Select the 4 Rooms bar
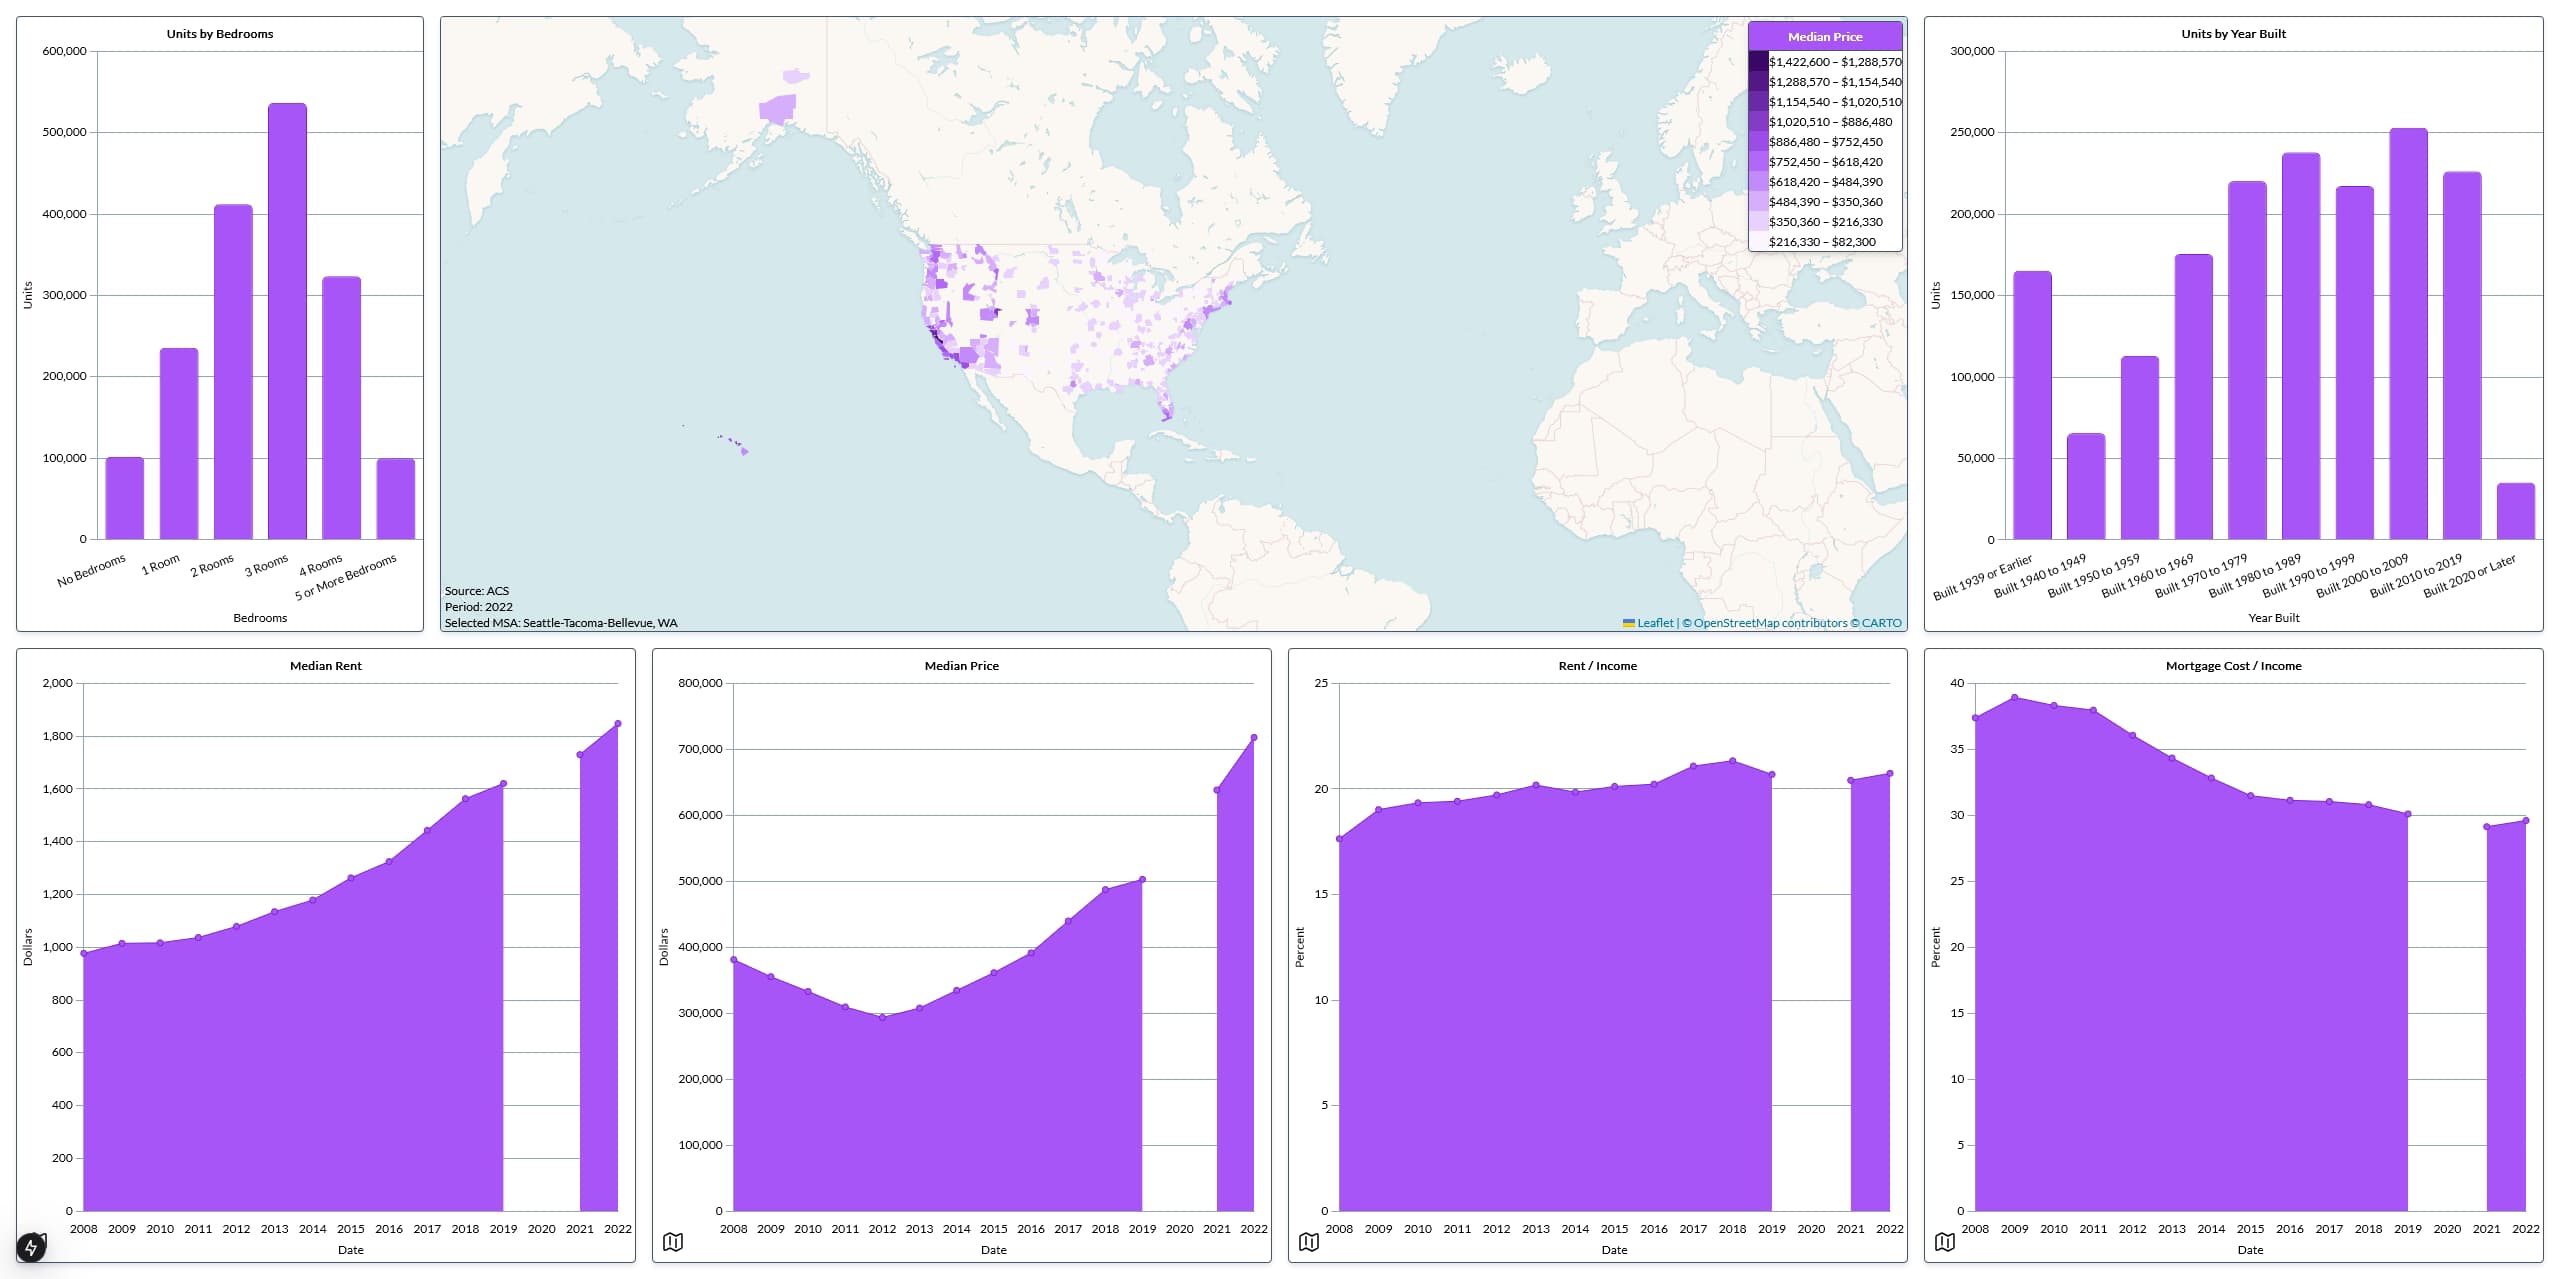The image size is (2560, 1279). click(341, 408)
